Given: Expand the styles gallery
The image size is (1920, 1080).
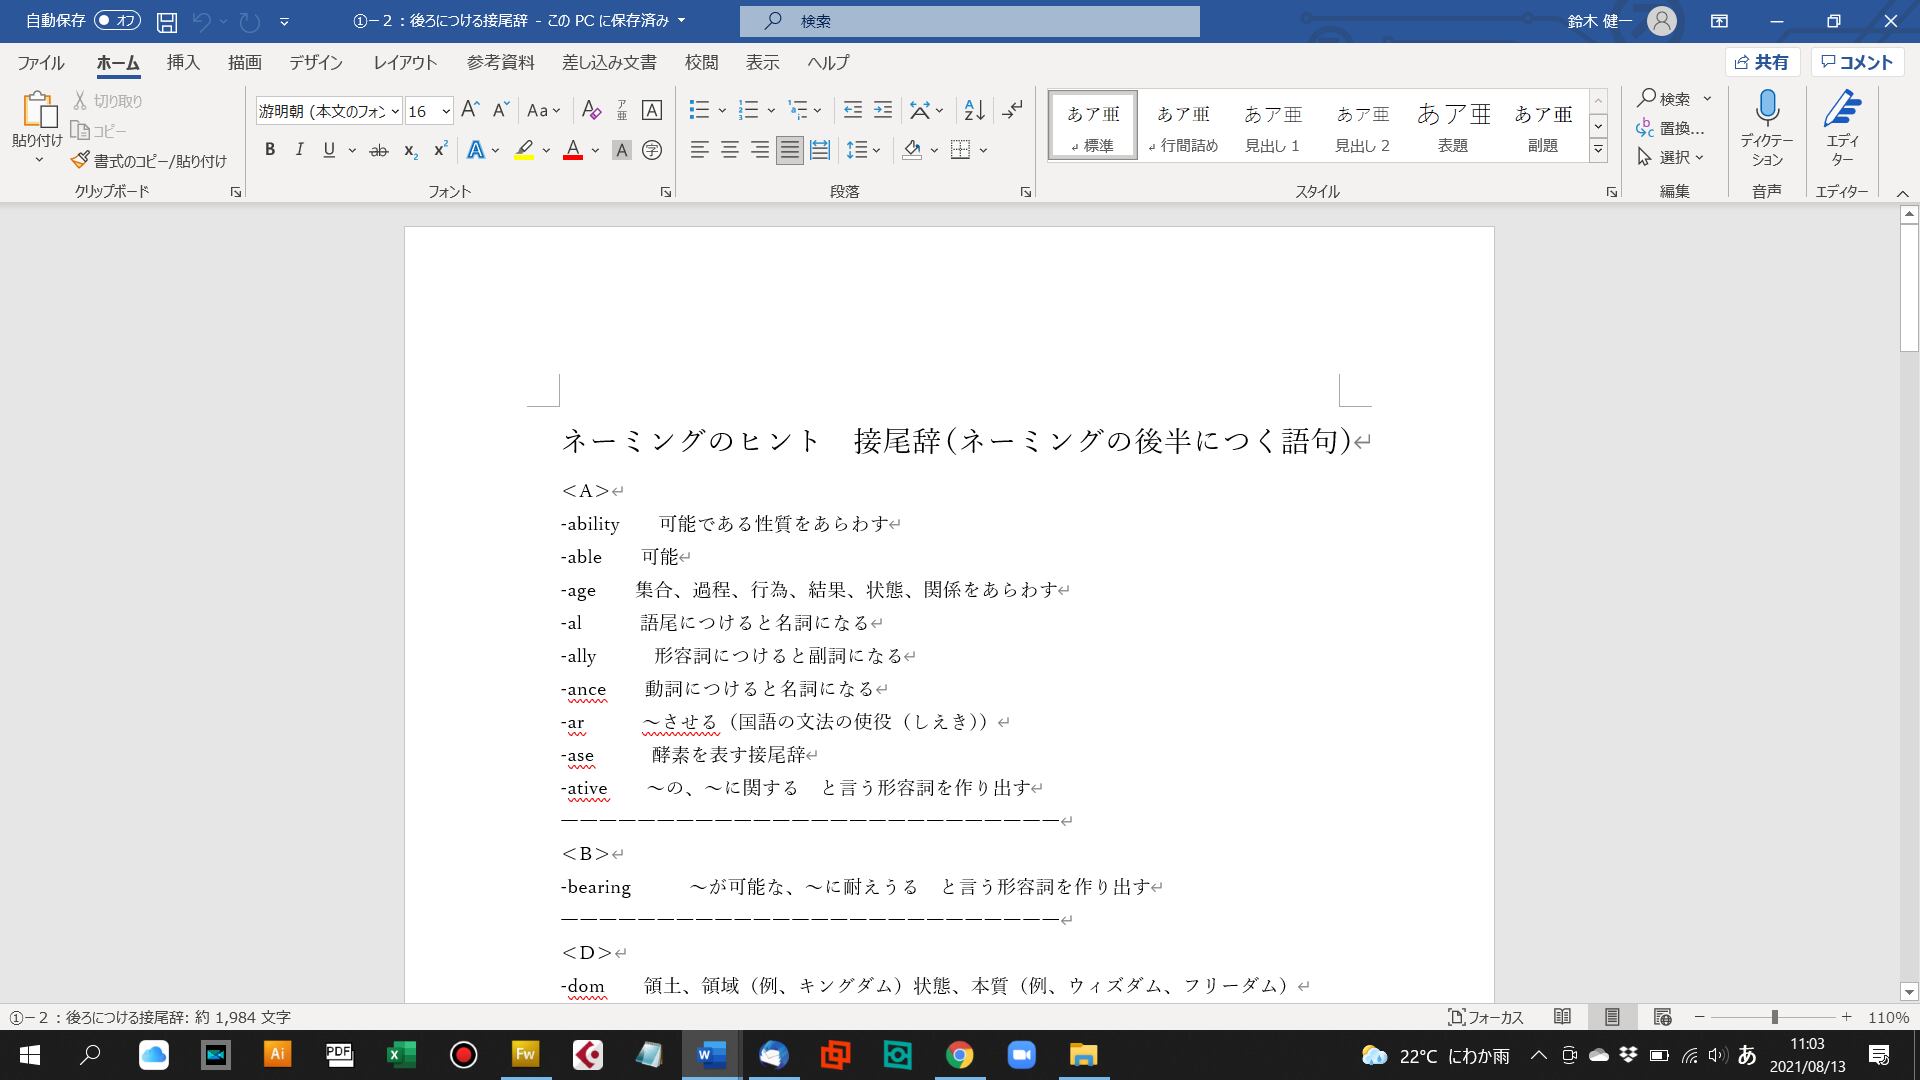Looking at the screenshot, I should (1598, 150).
